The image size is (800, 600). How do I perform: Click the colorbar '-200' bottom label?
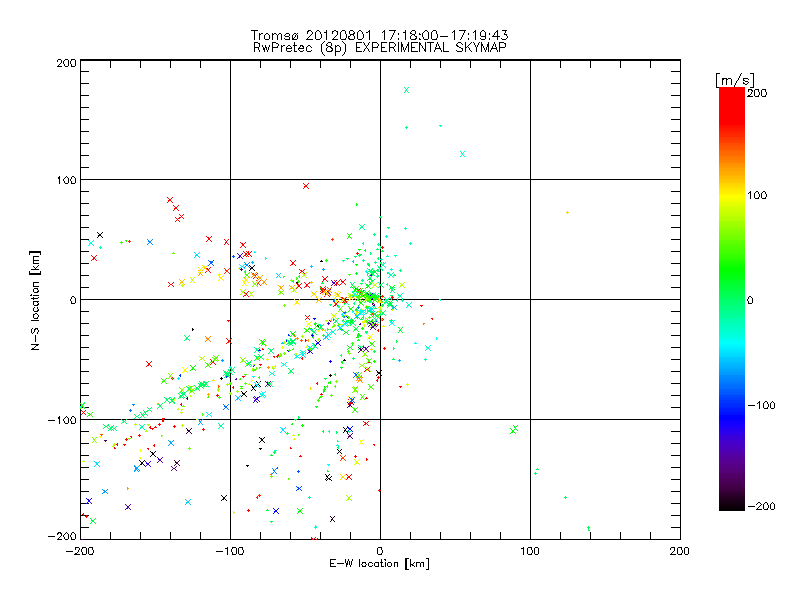(x=761, y=506)
